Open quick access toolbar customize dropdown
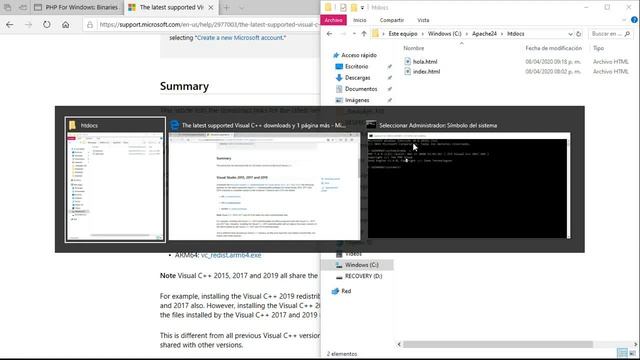The width and height of the screenshot is (640, 360). 362,7
